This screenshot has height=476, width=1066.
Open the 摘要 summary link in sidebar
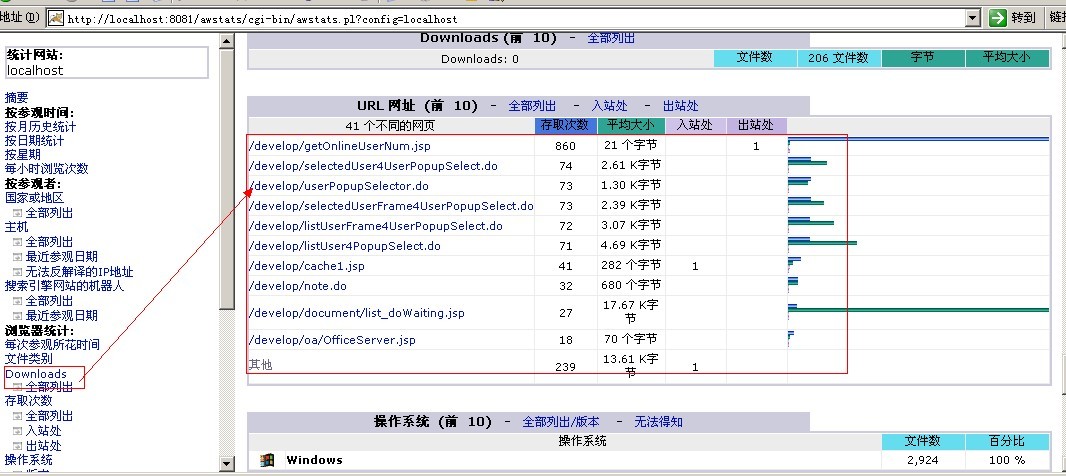point(16,98)
